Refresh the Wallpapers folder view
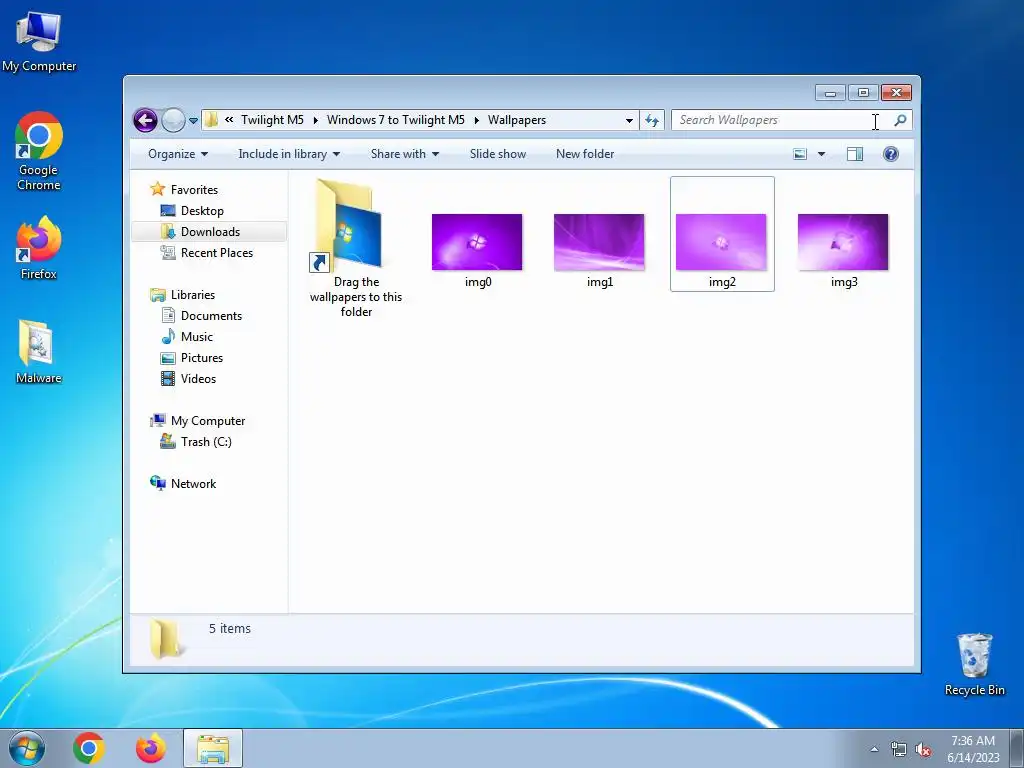Viewport: 1024px width, 768px height. point(652,120)
